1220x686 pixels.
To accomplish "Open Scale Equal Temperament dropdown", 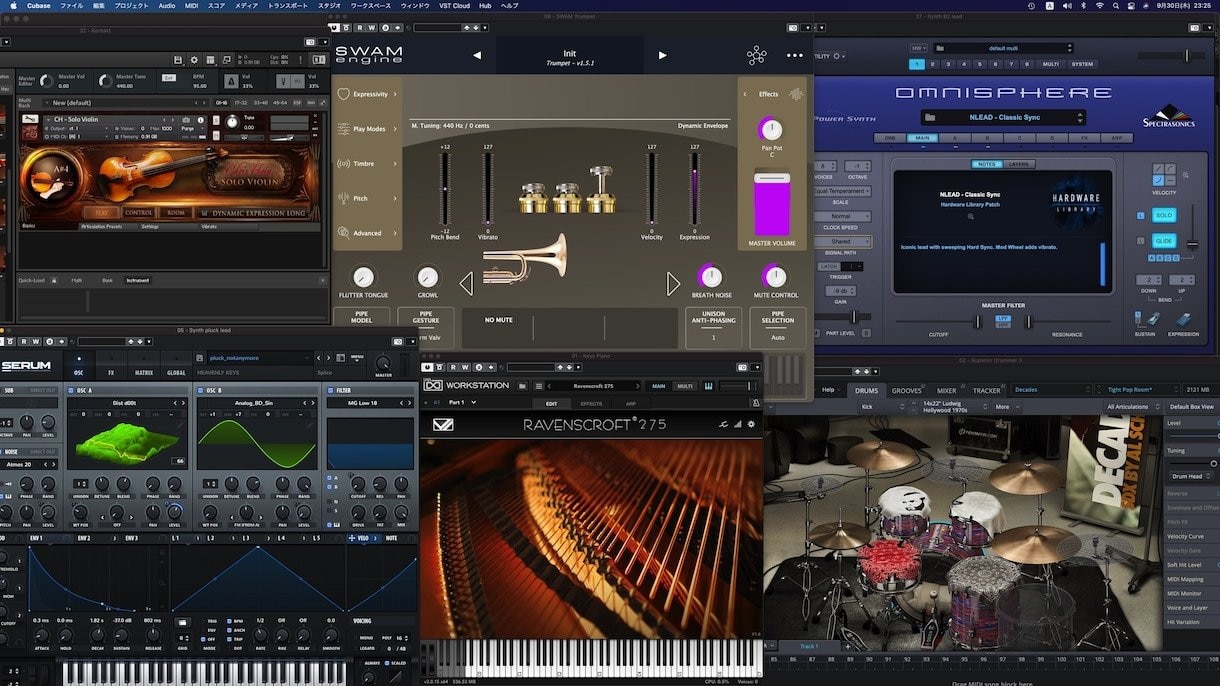I will (842, 190).
